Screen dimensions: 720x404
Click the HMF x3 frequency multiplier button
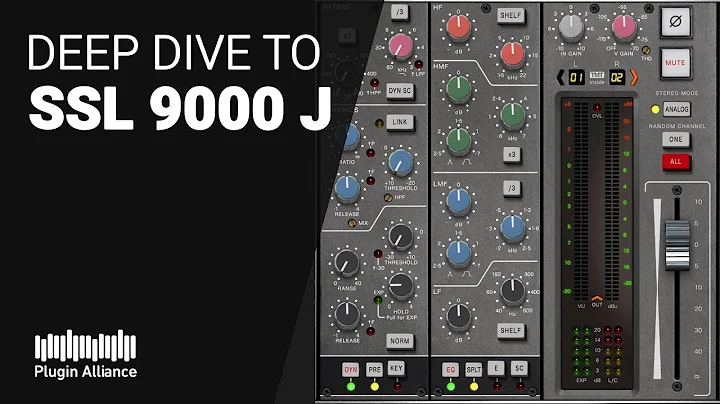[511, 154]
